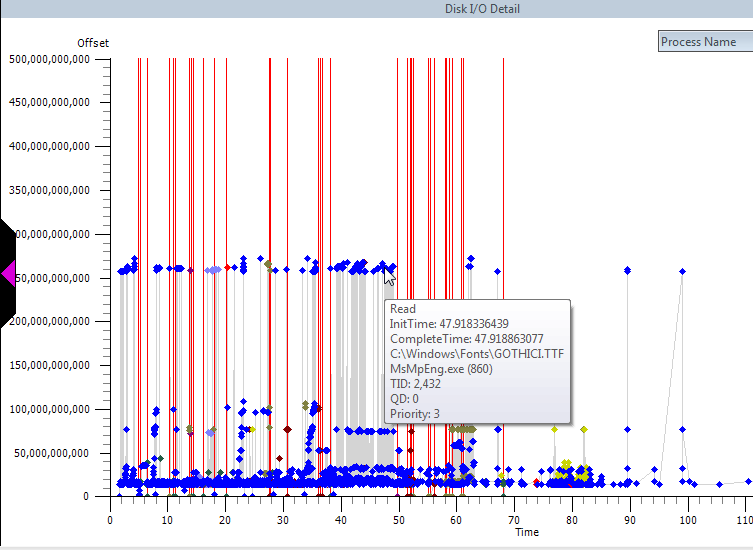Click the yellow diamond marker near time 77

pos(554,429)
